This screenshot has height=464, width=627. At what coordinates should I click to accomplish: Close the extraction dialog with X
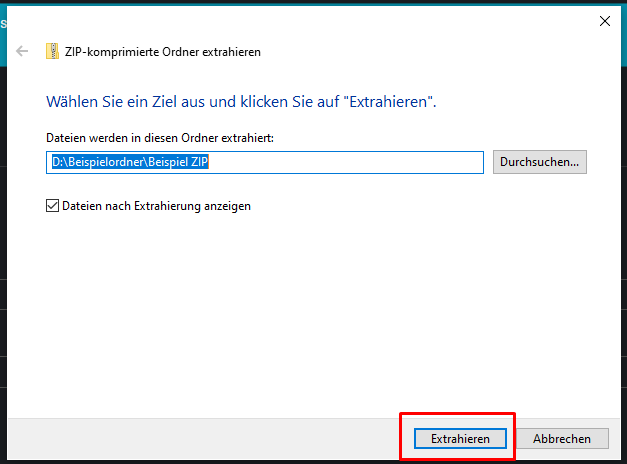click(x=604, y=20)
